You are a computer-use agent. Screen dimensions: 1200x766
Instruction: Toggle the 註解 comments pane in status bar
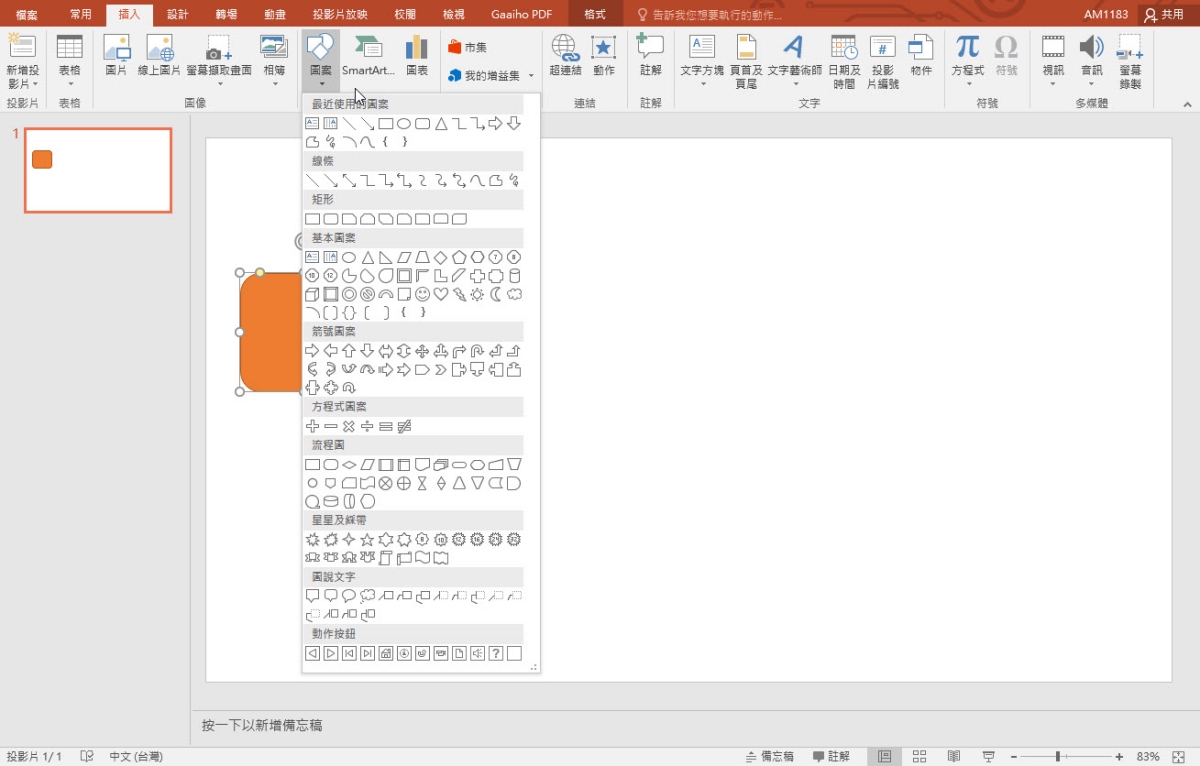tap(831, 756)
